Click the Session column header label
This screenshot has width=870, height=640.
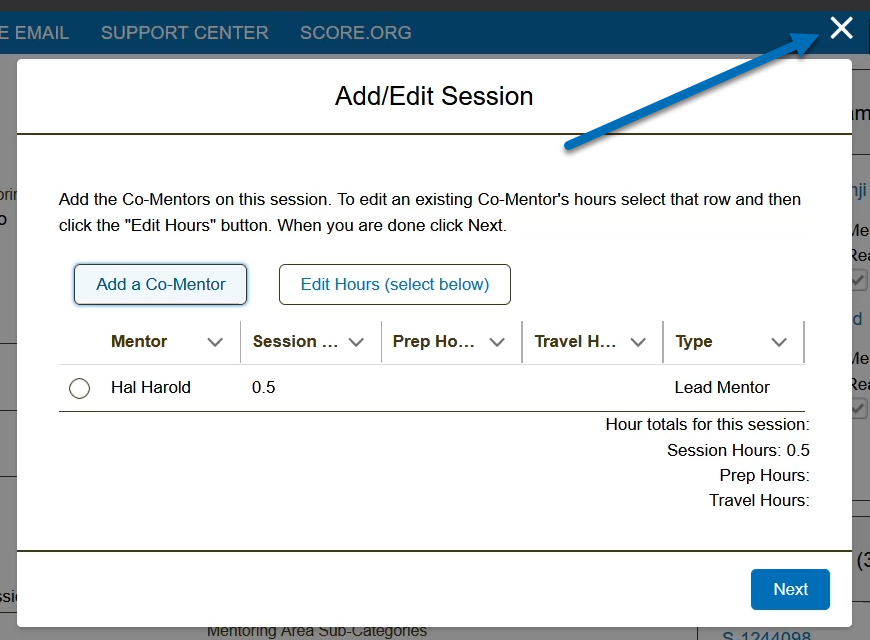[x=295, y=341]
